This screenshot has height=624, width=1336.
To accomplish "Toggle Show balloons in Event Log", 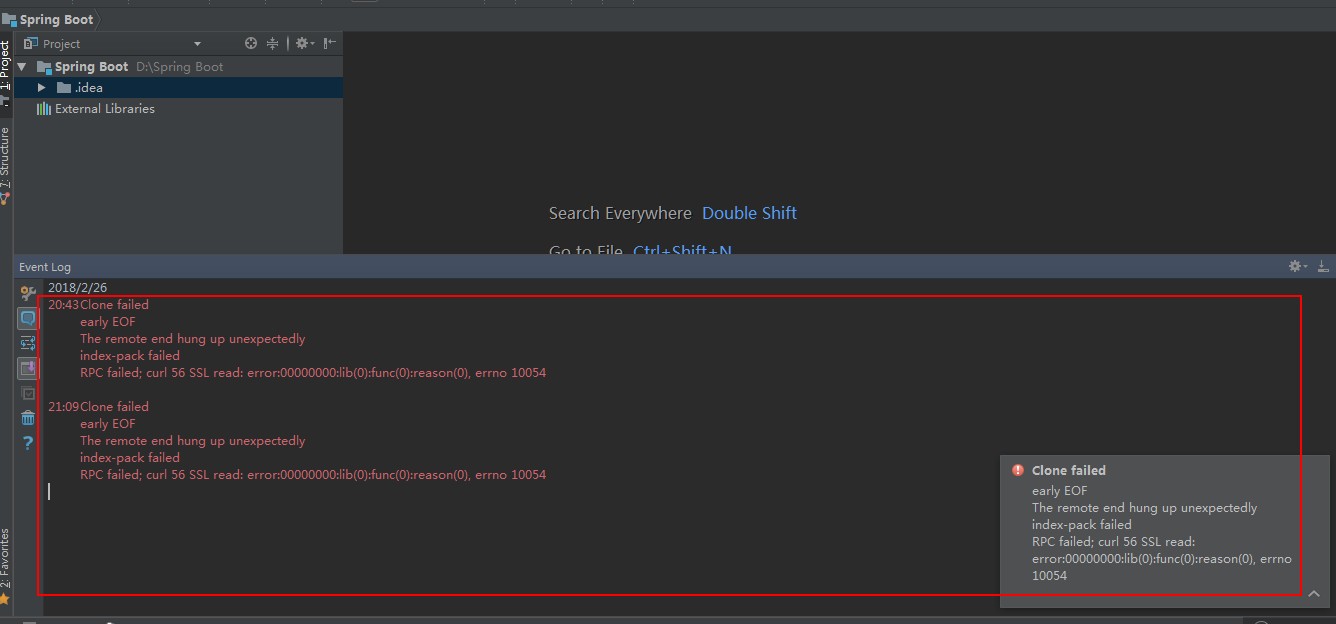I will click(28, 318).
